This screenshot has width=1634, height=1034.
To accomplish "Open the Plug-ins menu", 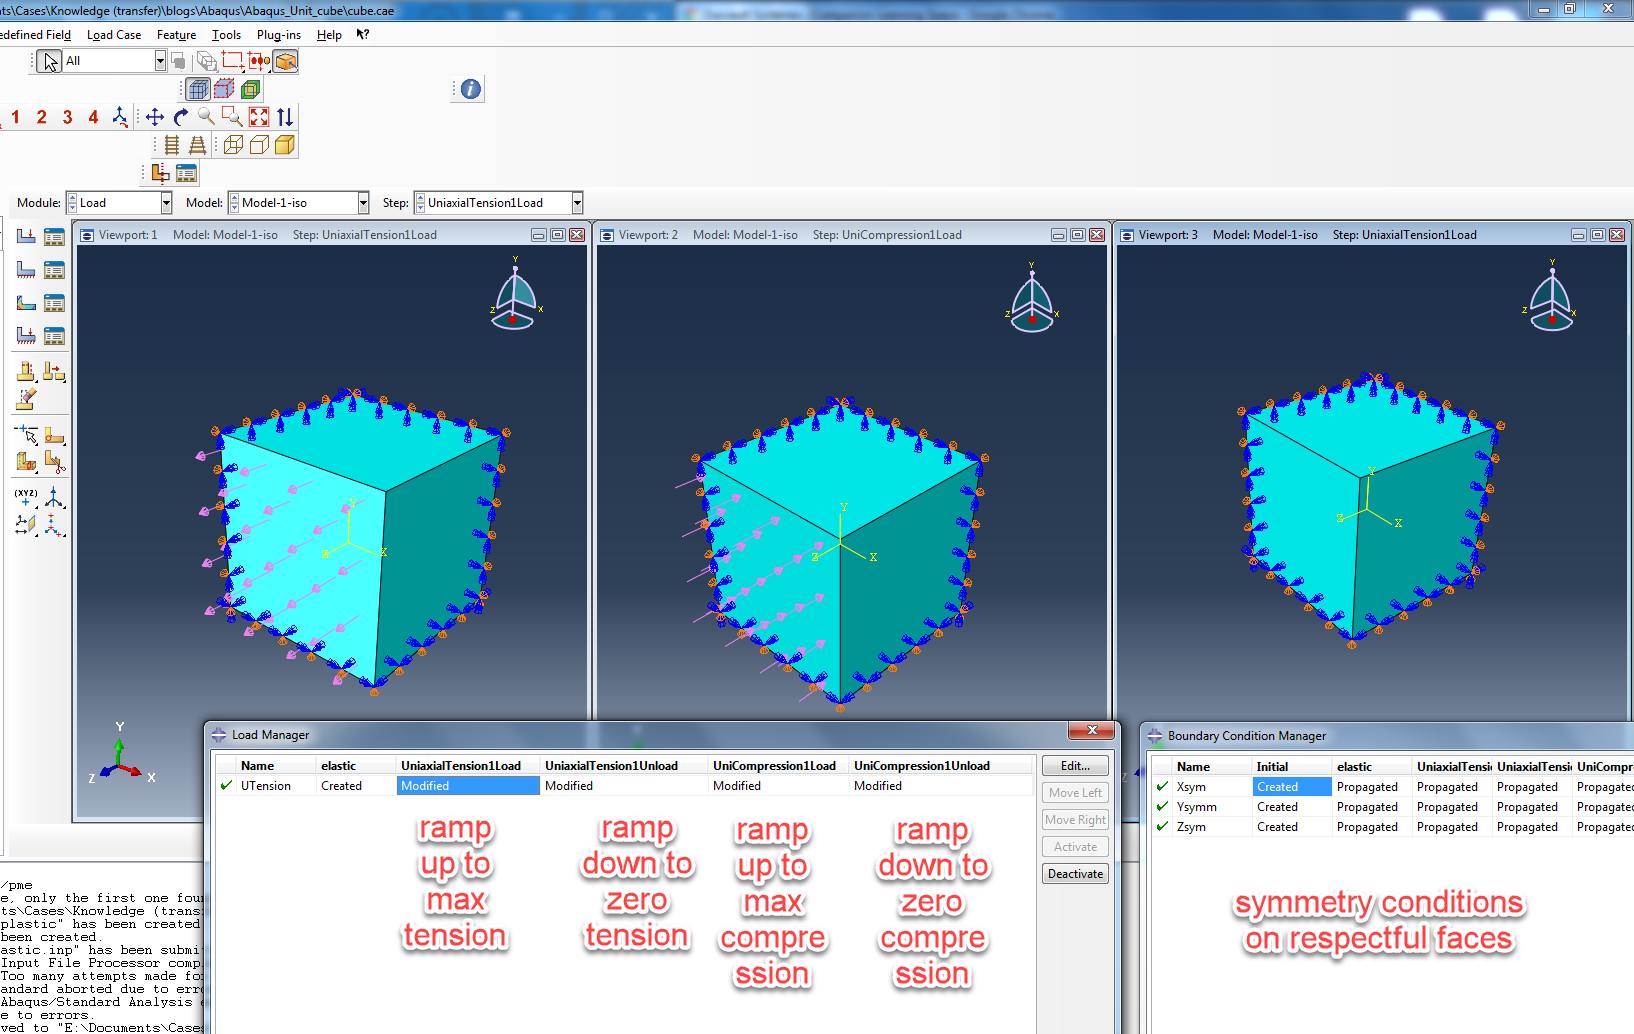I will [279, 34].
